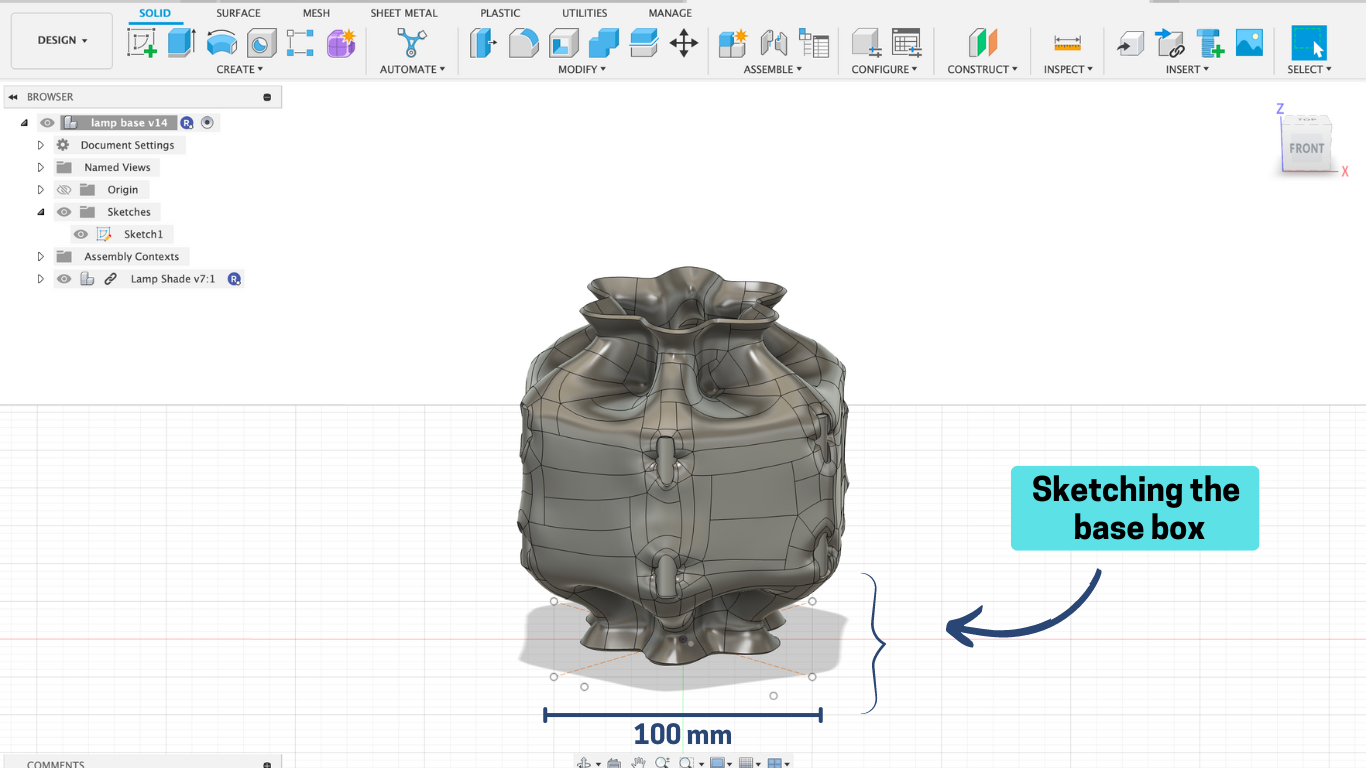Select the Shell tool
This screenshot has height=768, width=1366.
564,43
